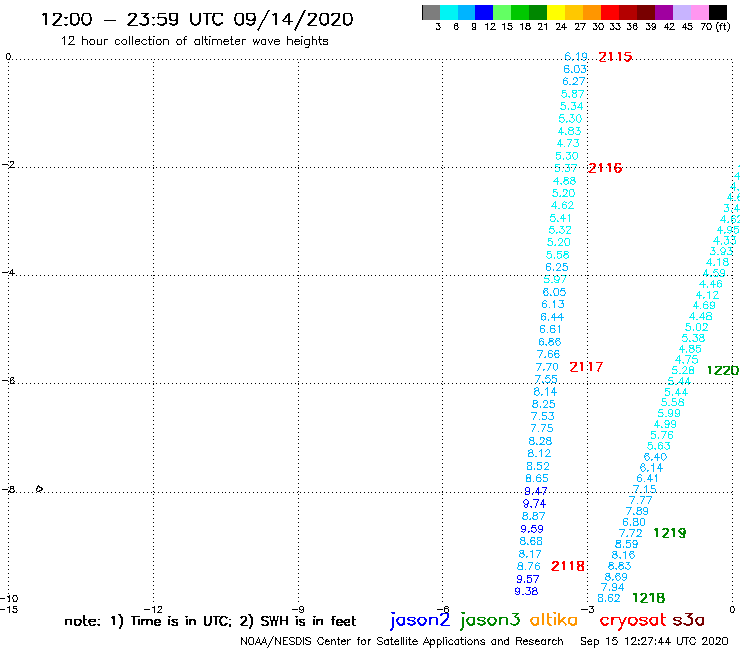Pick the yellow swatch in the color scale
The image size is (740, 650).
tap(556, 13)
